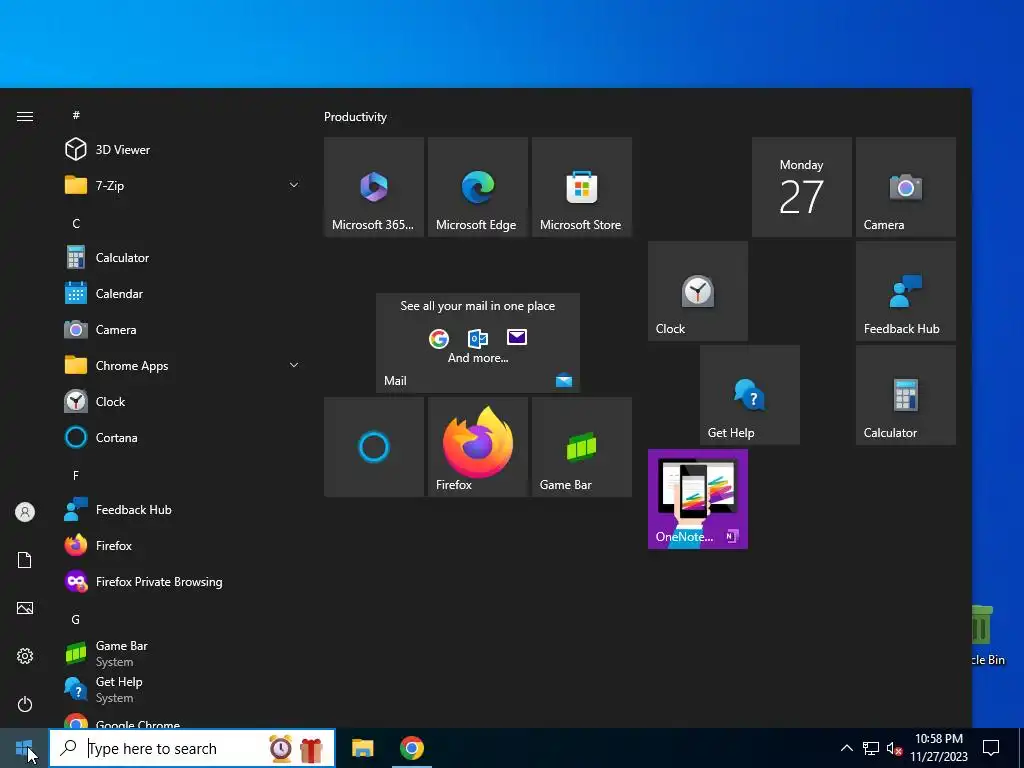Show hidden system tray icons
The height and width of the screenshot is (768, 1024).
pos(846,748)
